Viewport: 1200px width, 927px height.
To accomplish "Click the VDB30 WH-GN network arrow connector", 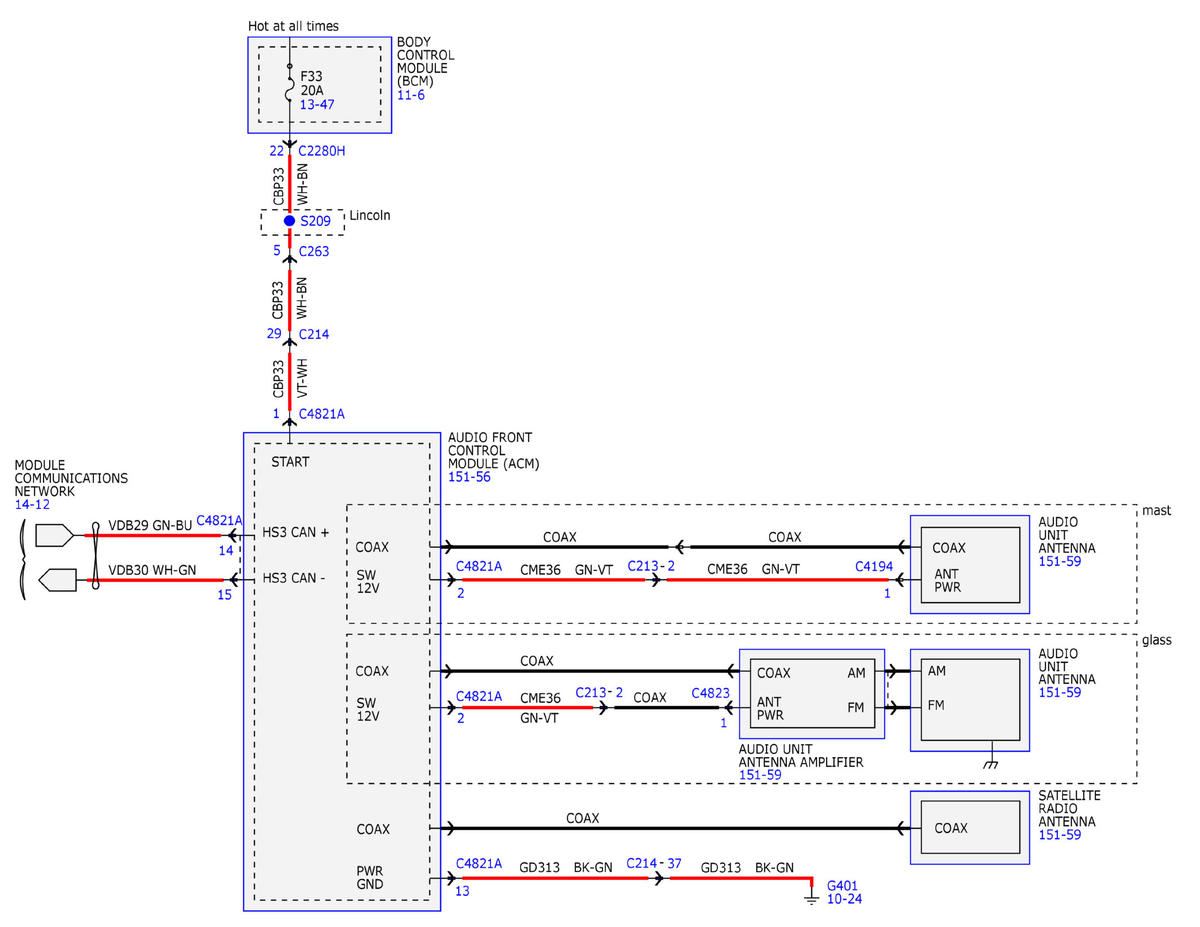I will tap(55, 580).
